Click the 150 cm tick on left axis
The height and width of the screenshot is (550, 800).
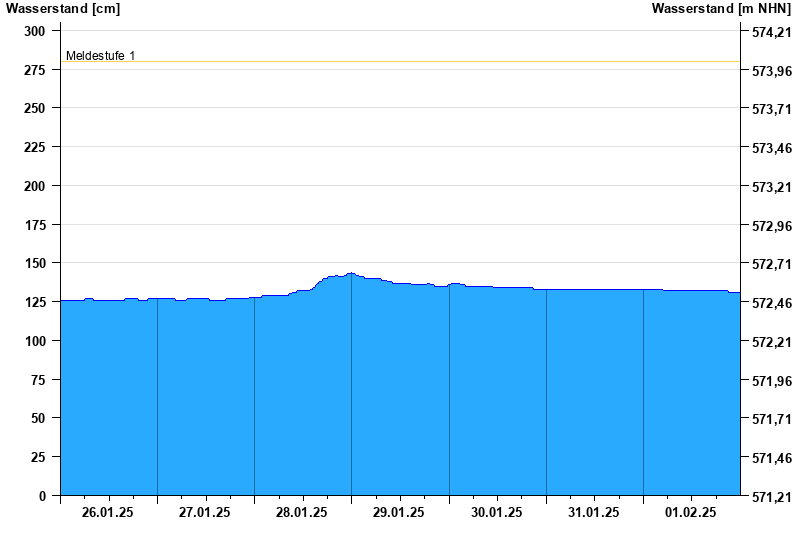[x=35, y=263]
